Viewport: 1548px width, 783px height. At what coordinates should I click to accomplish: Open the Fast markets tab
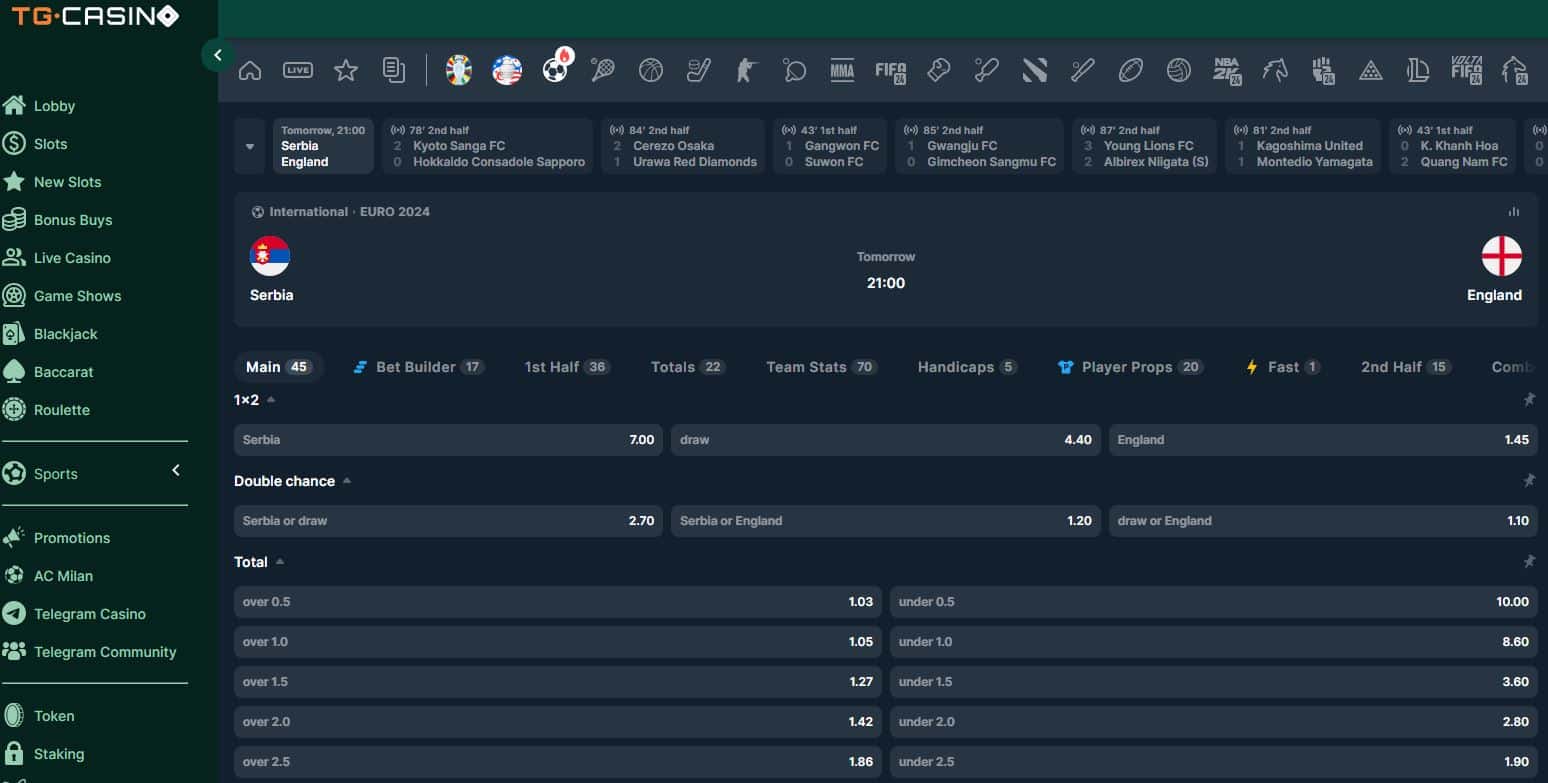(x=1282, y=367)
